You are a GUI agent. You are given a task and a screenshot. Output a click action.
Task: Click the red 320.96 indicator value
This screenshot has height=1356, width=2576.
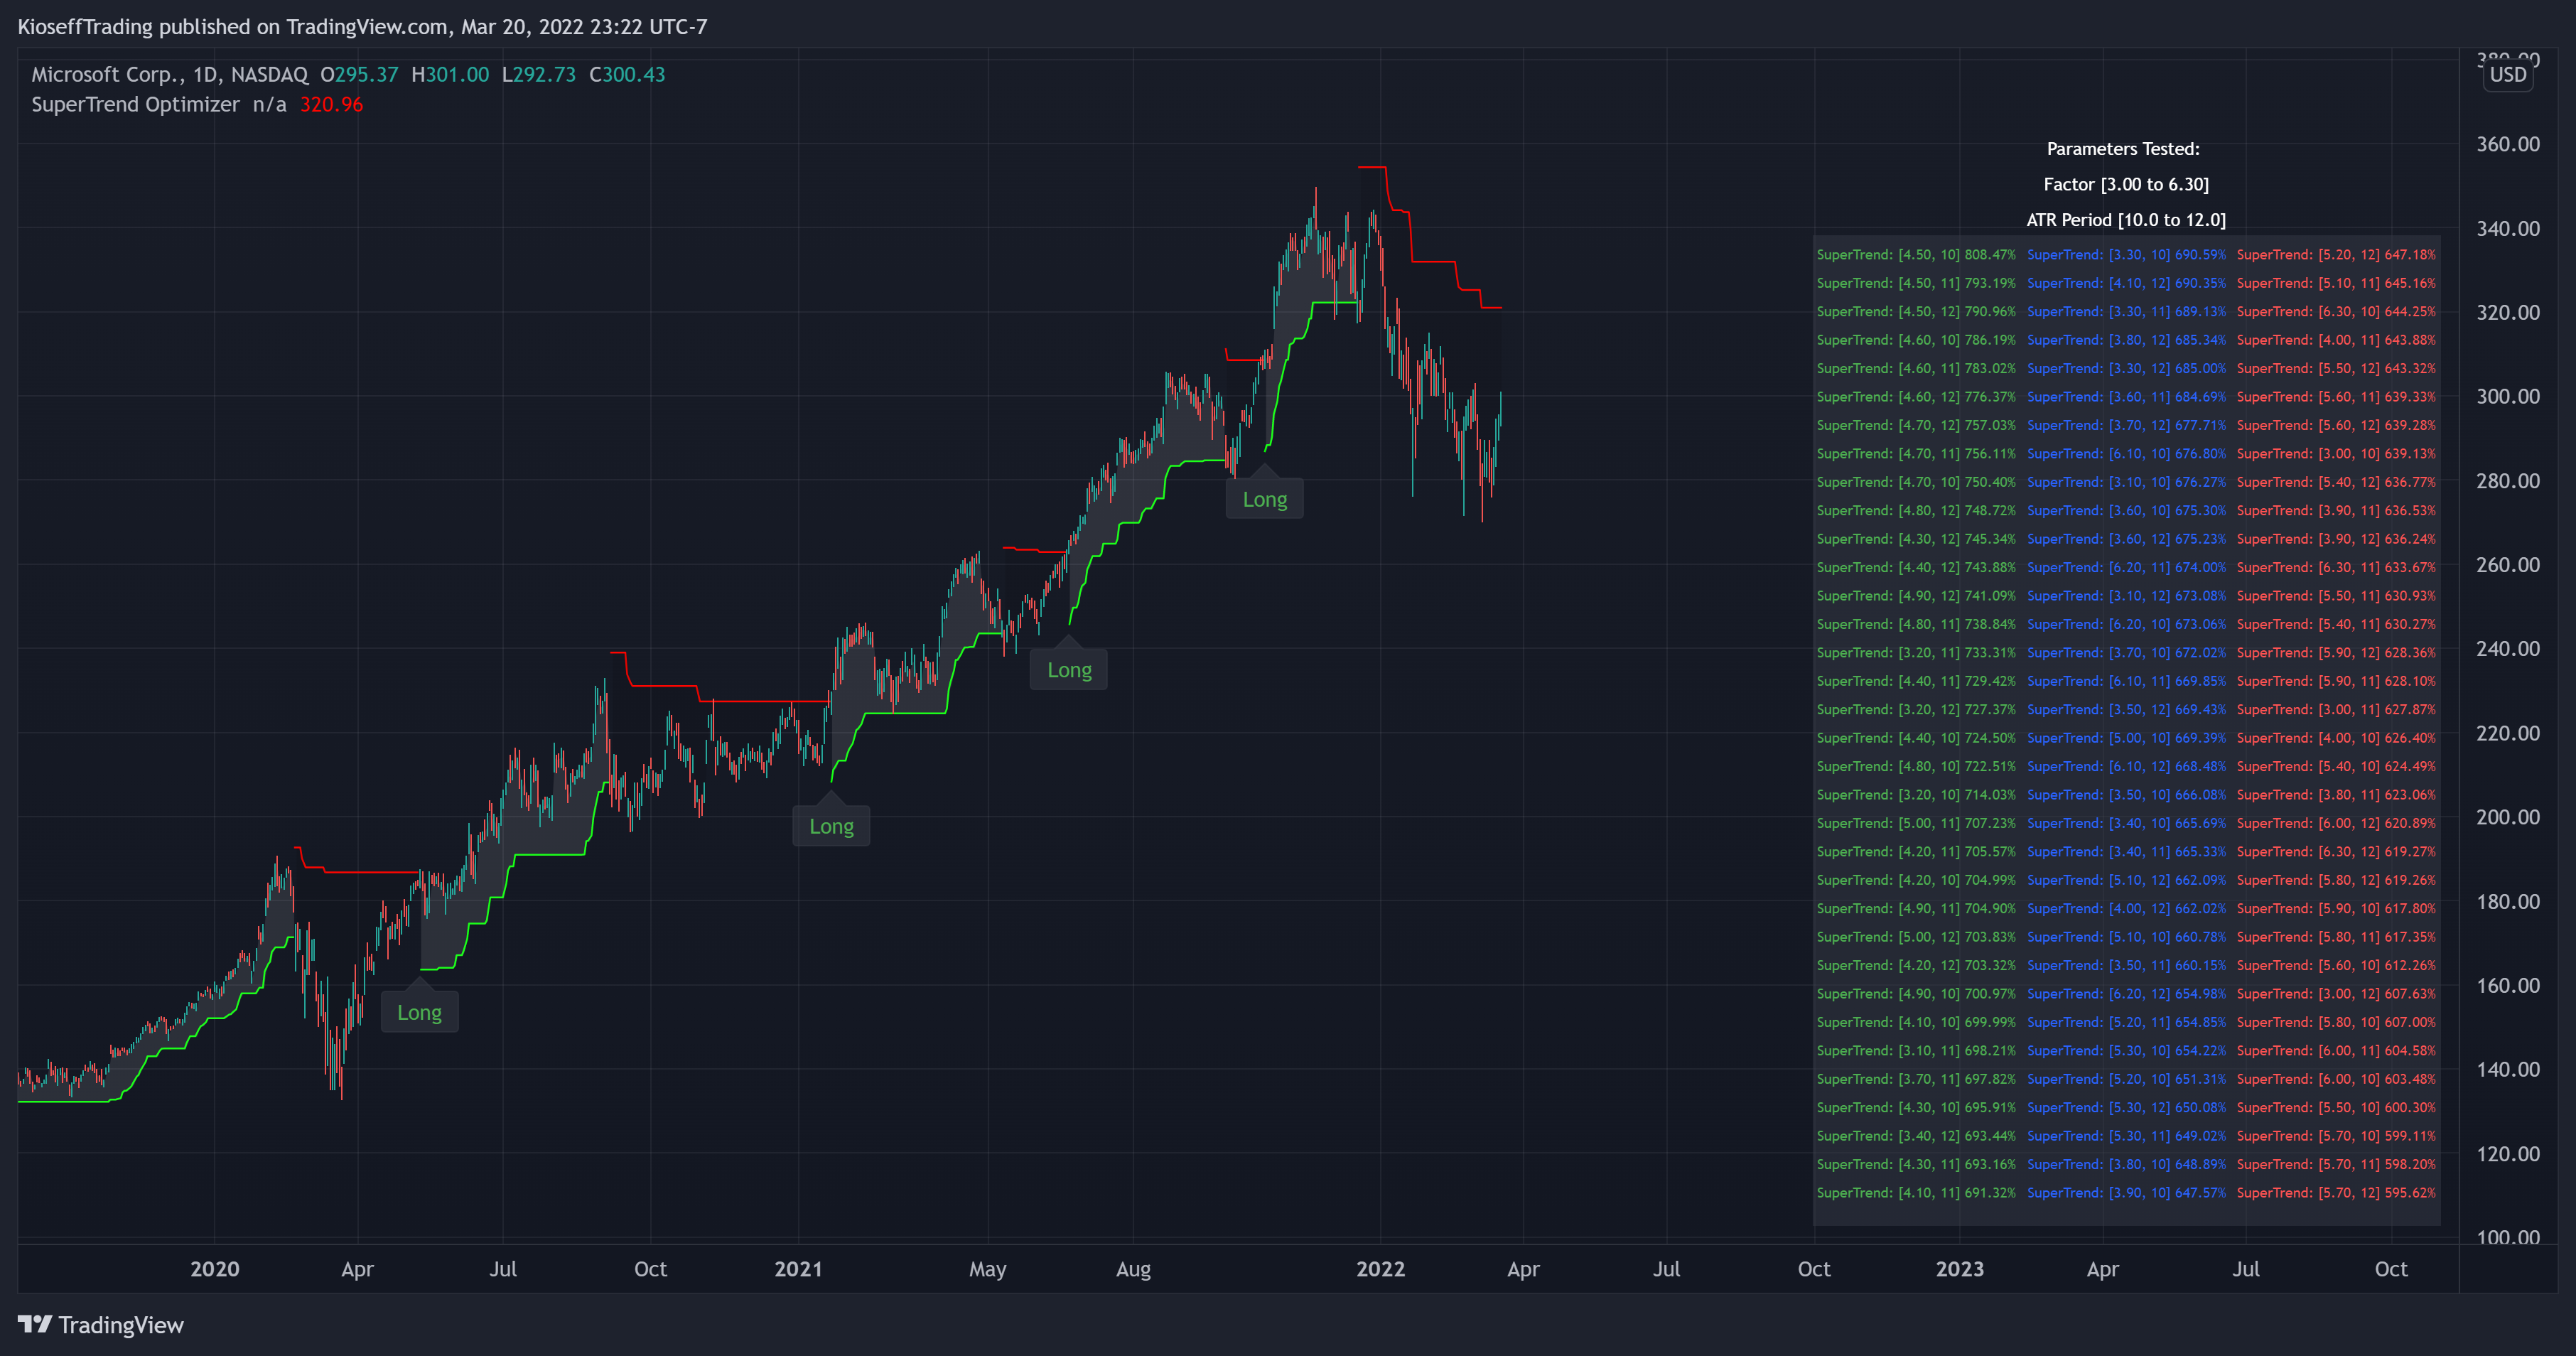[331, 105]
